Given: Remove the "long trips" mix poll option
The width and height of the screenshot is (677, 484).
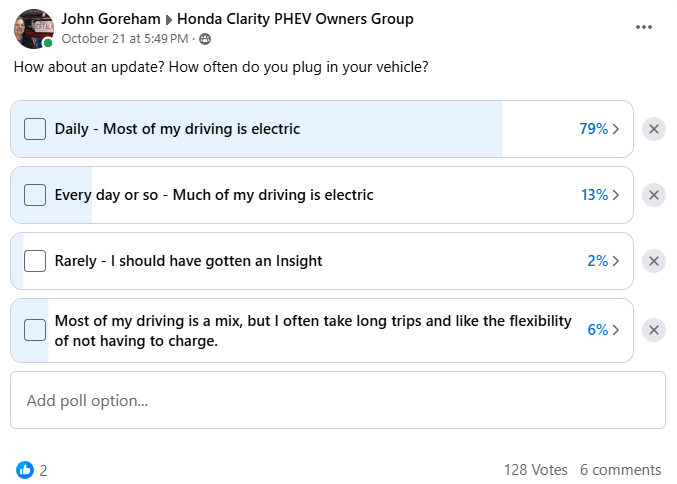Looking at the screenshot, I should click(653, 330).
